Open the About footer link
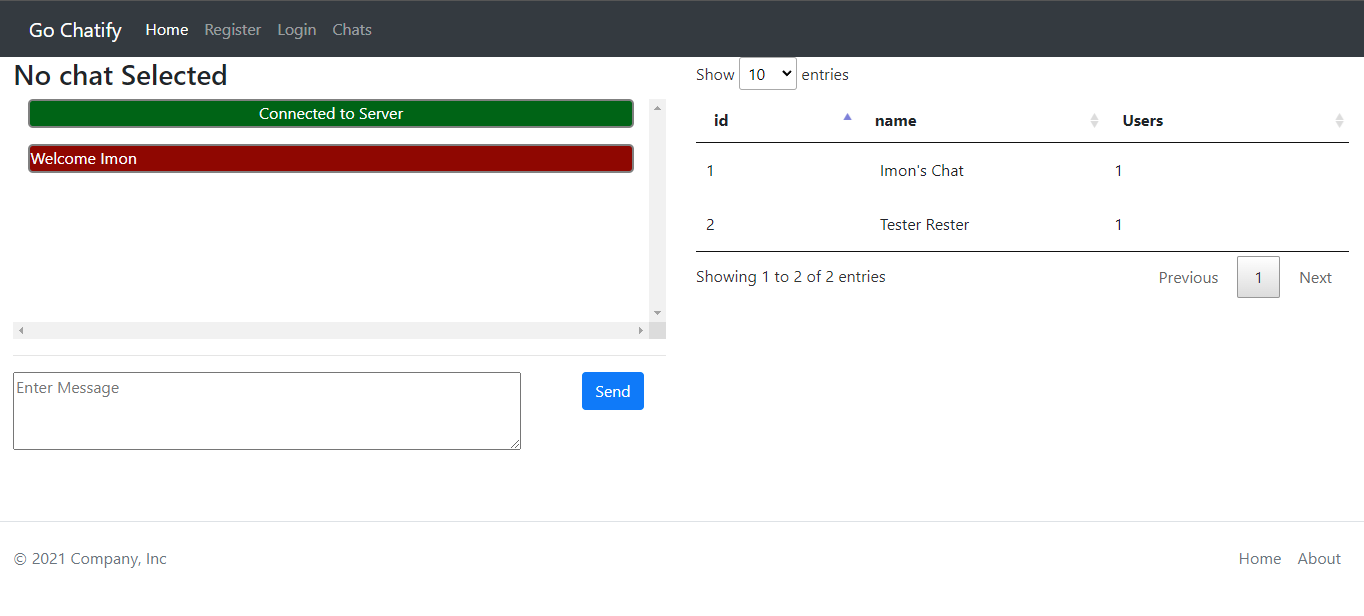1364x616 pixels. pos(1318,559)
